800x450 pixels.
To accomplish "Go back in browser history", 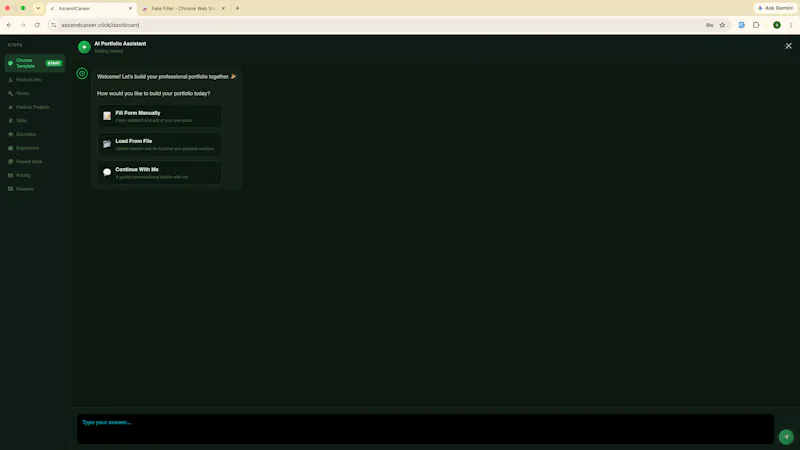I will 9,25.
